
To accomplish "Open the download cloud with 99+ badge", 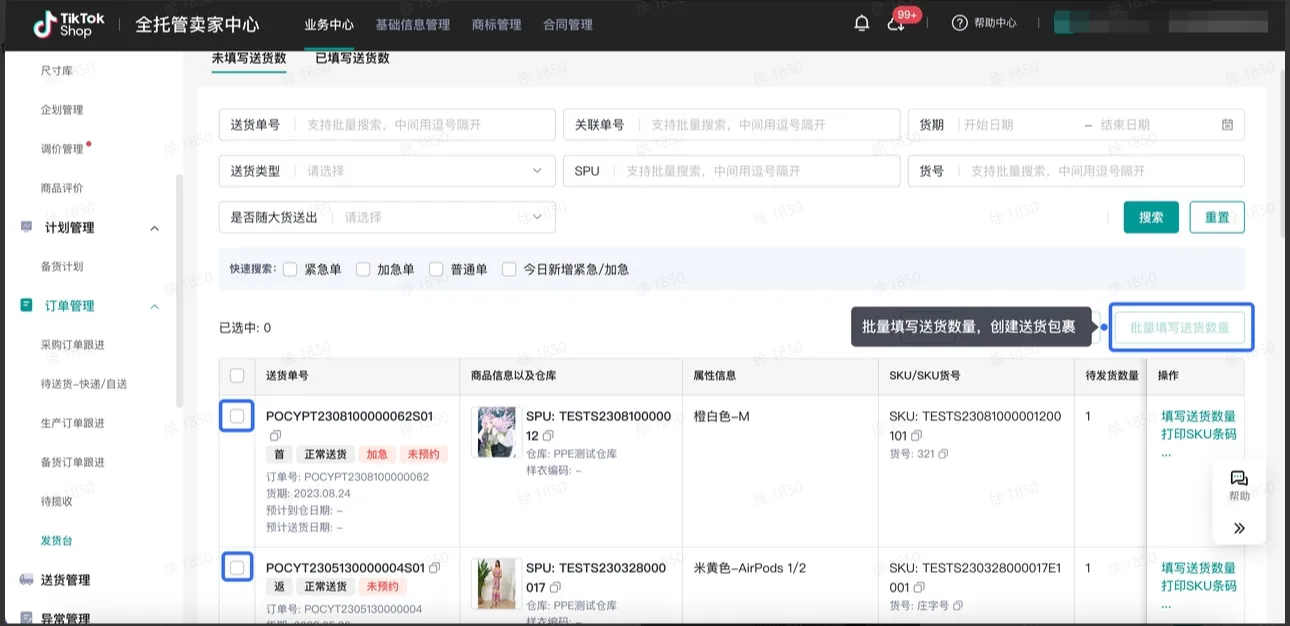I will 896,24.
